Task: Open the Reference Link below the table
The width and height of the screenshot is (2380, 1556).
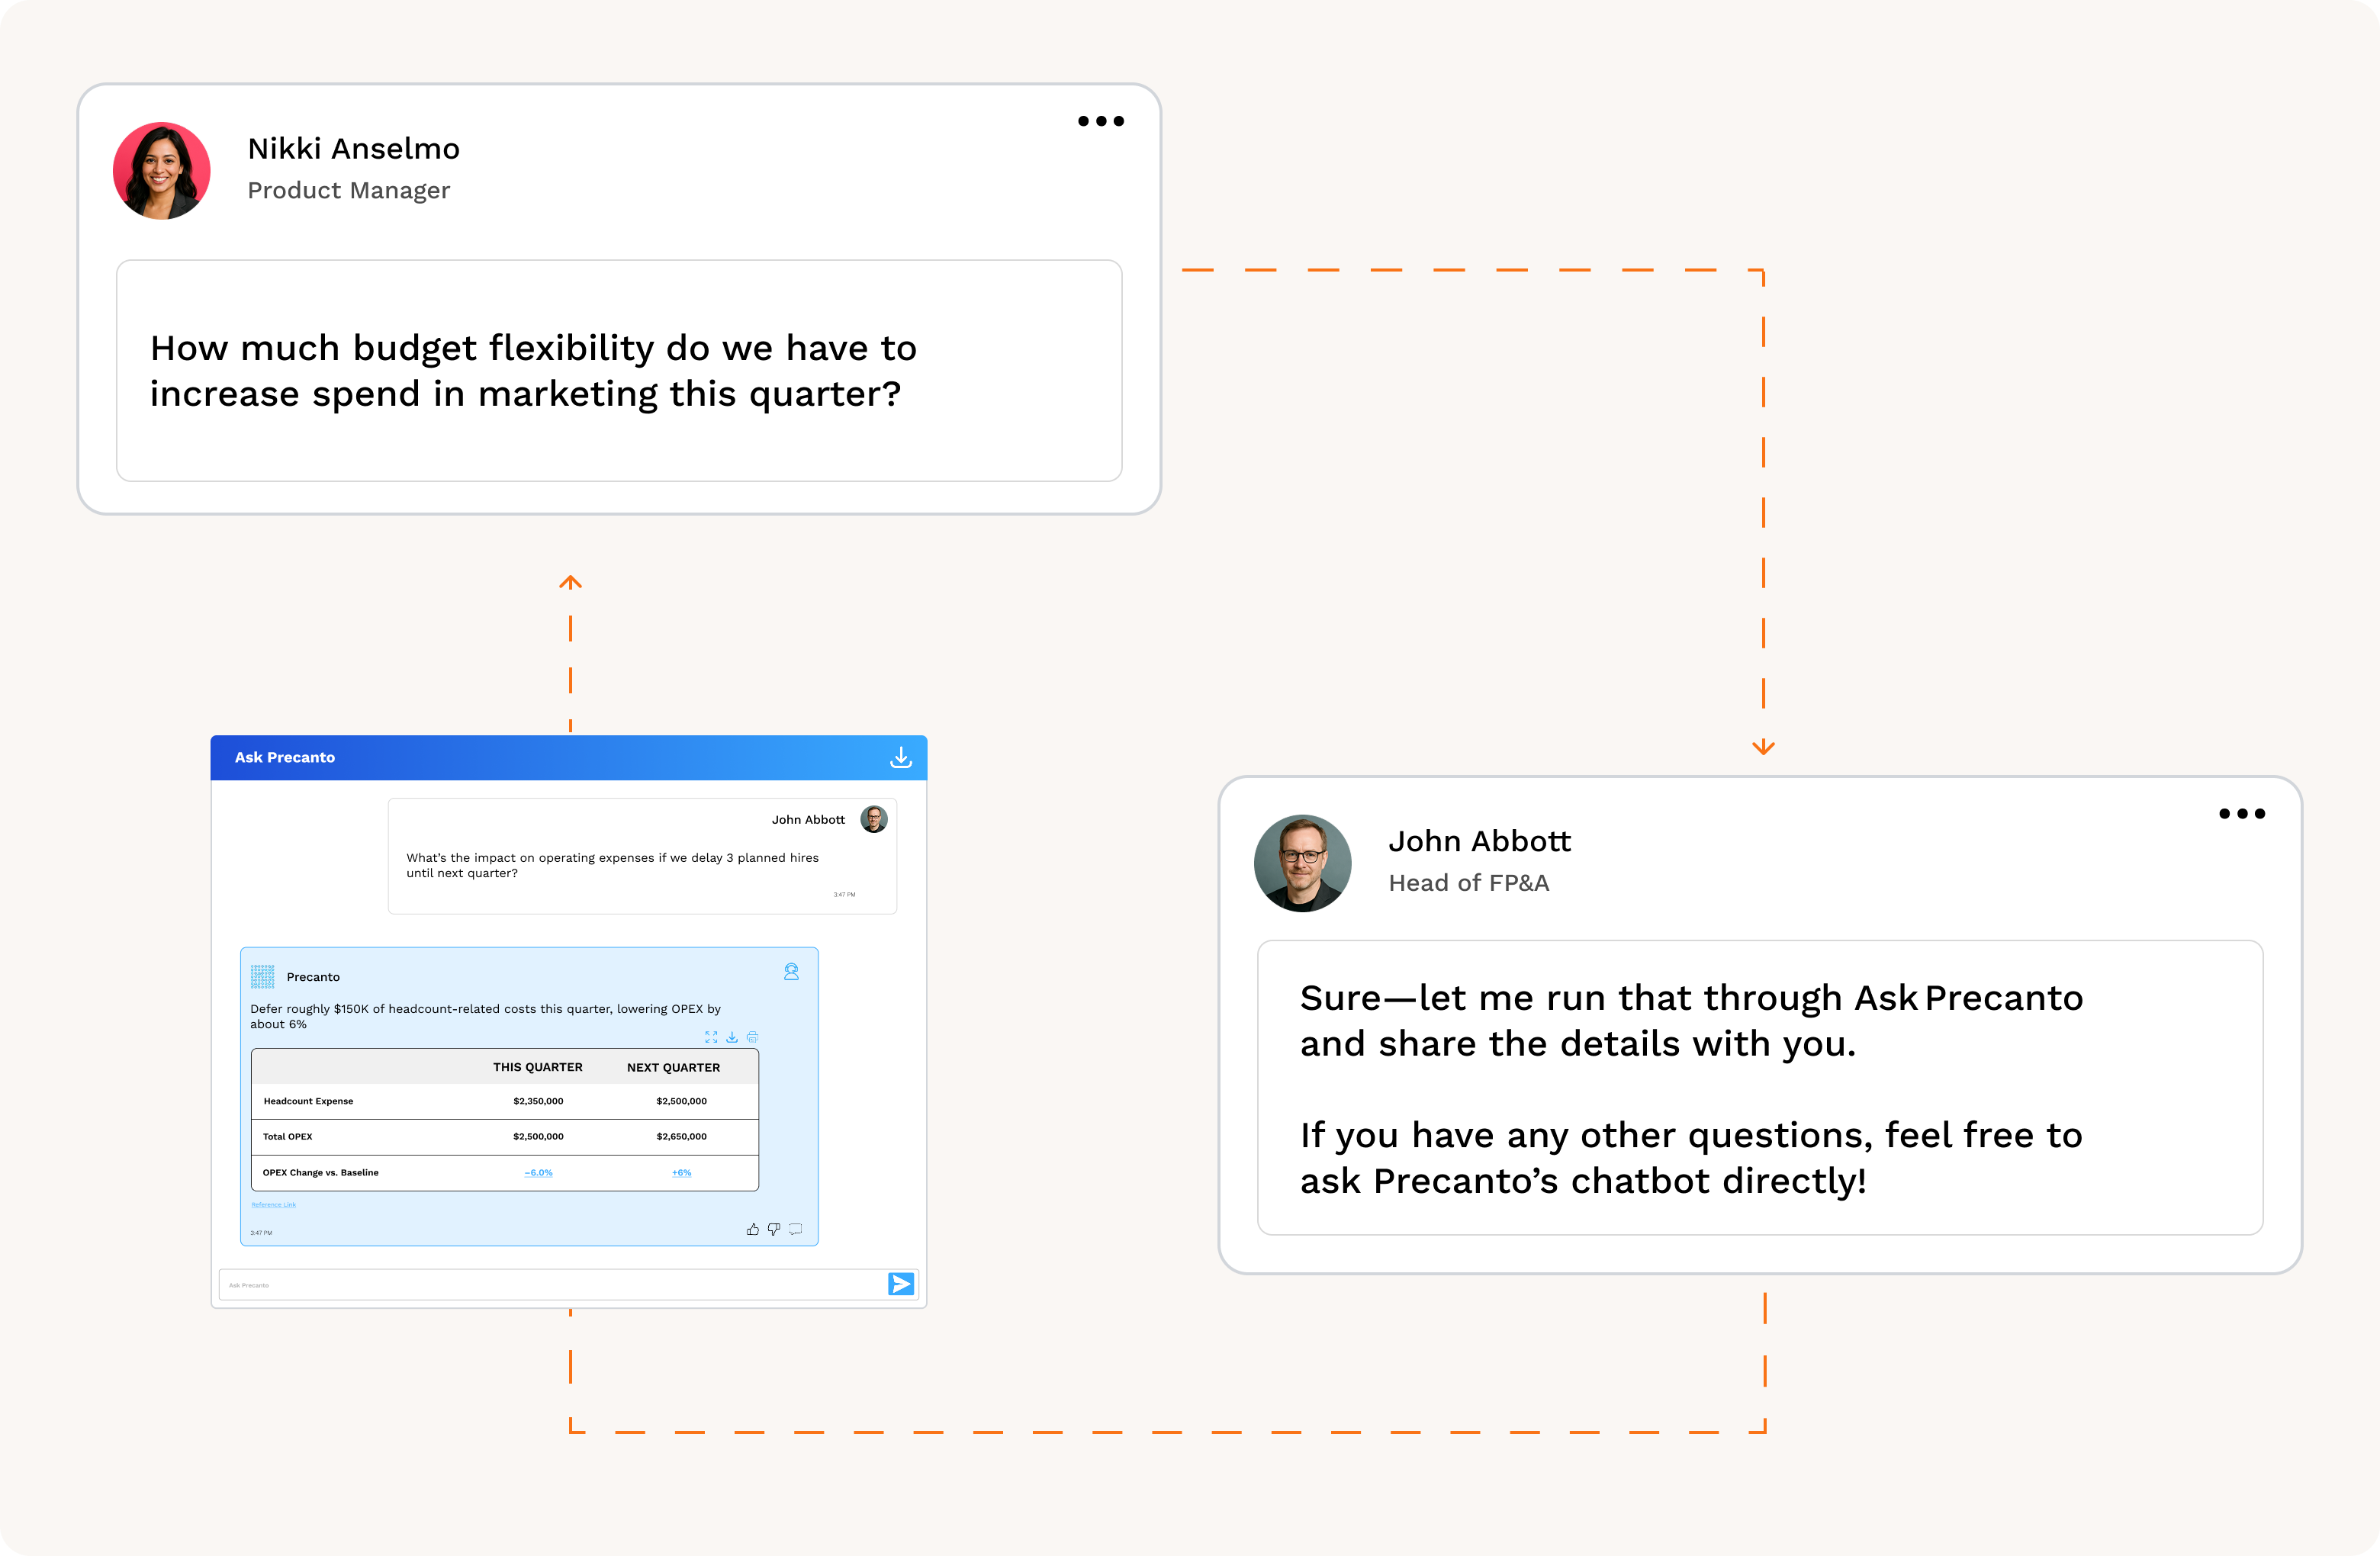Action: click(x=273, y=1205)
